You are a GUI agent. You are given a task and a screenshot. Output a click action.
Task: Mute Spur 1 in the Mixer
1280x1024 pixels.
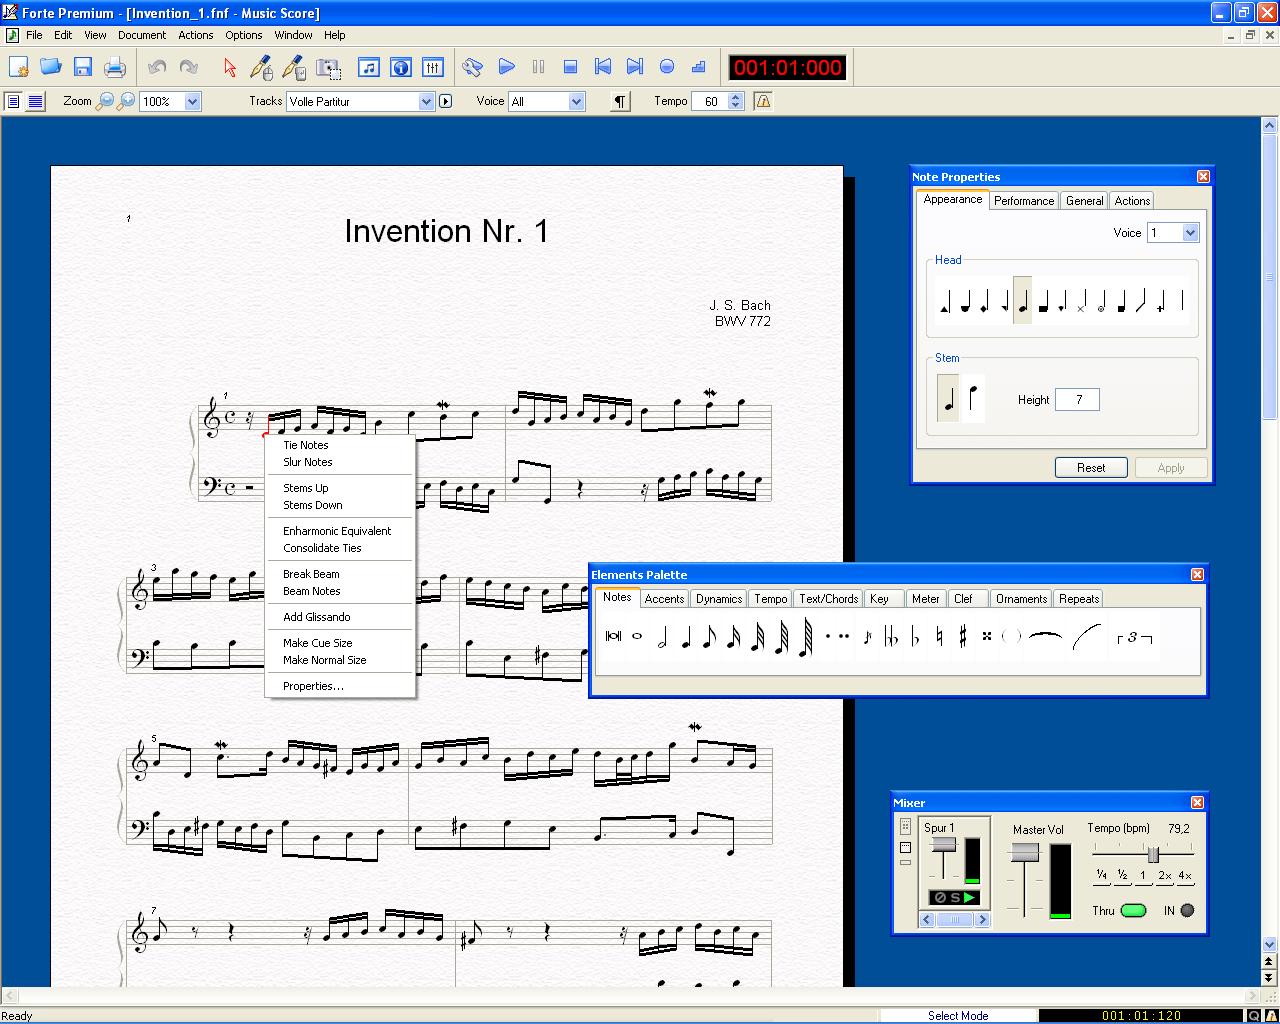(939, 897)
